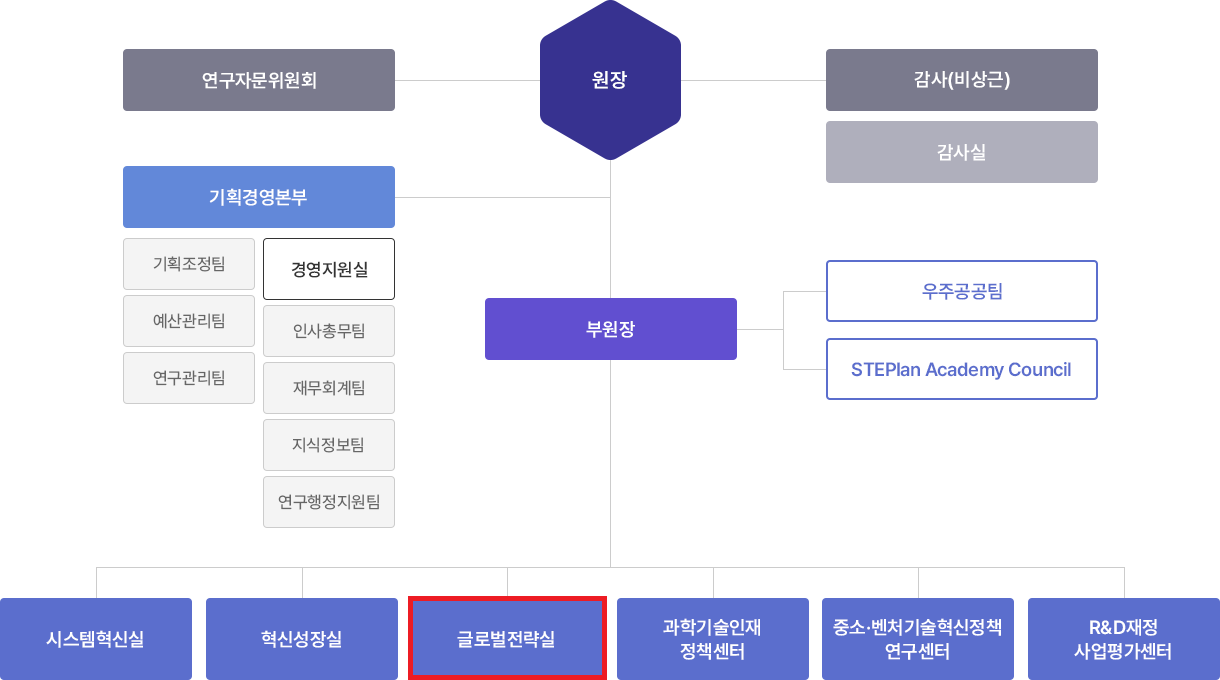The image size is (1220, 680).
Task: Open the 우주공공팀 outlined box
Action: pos(962,291)
